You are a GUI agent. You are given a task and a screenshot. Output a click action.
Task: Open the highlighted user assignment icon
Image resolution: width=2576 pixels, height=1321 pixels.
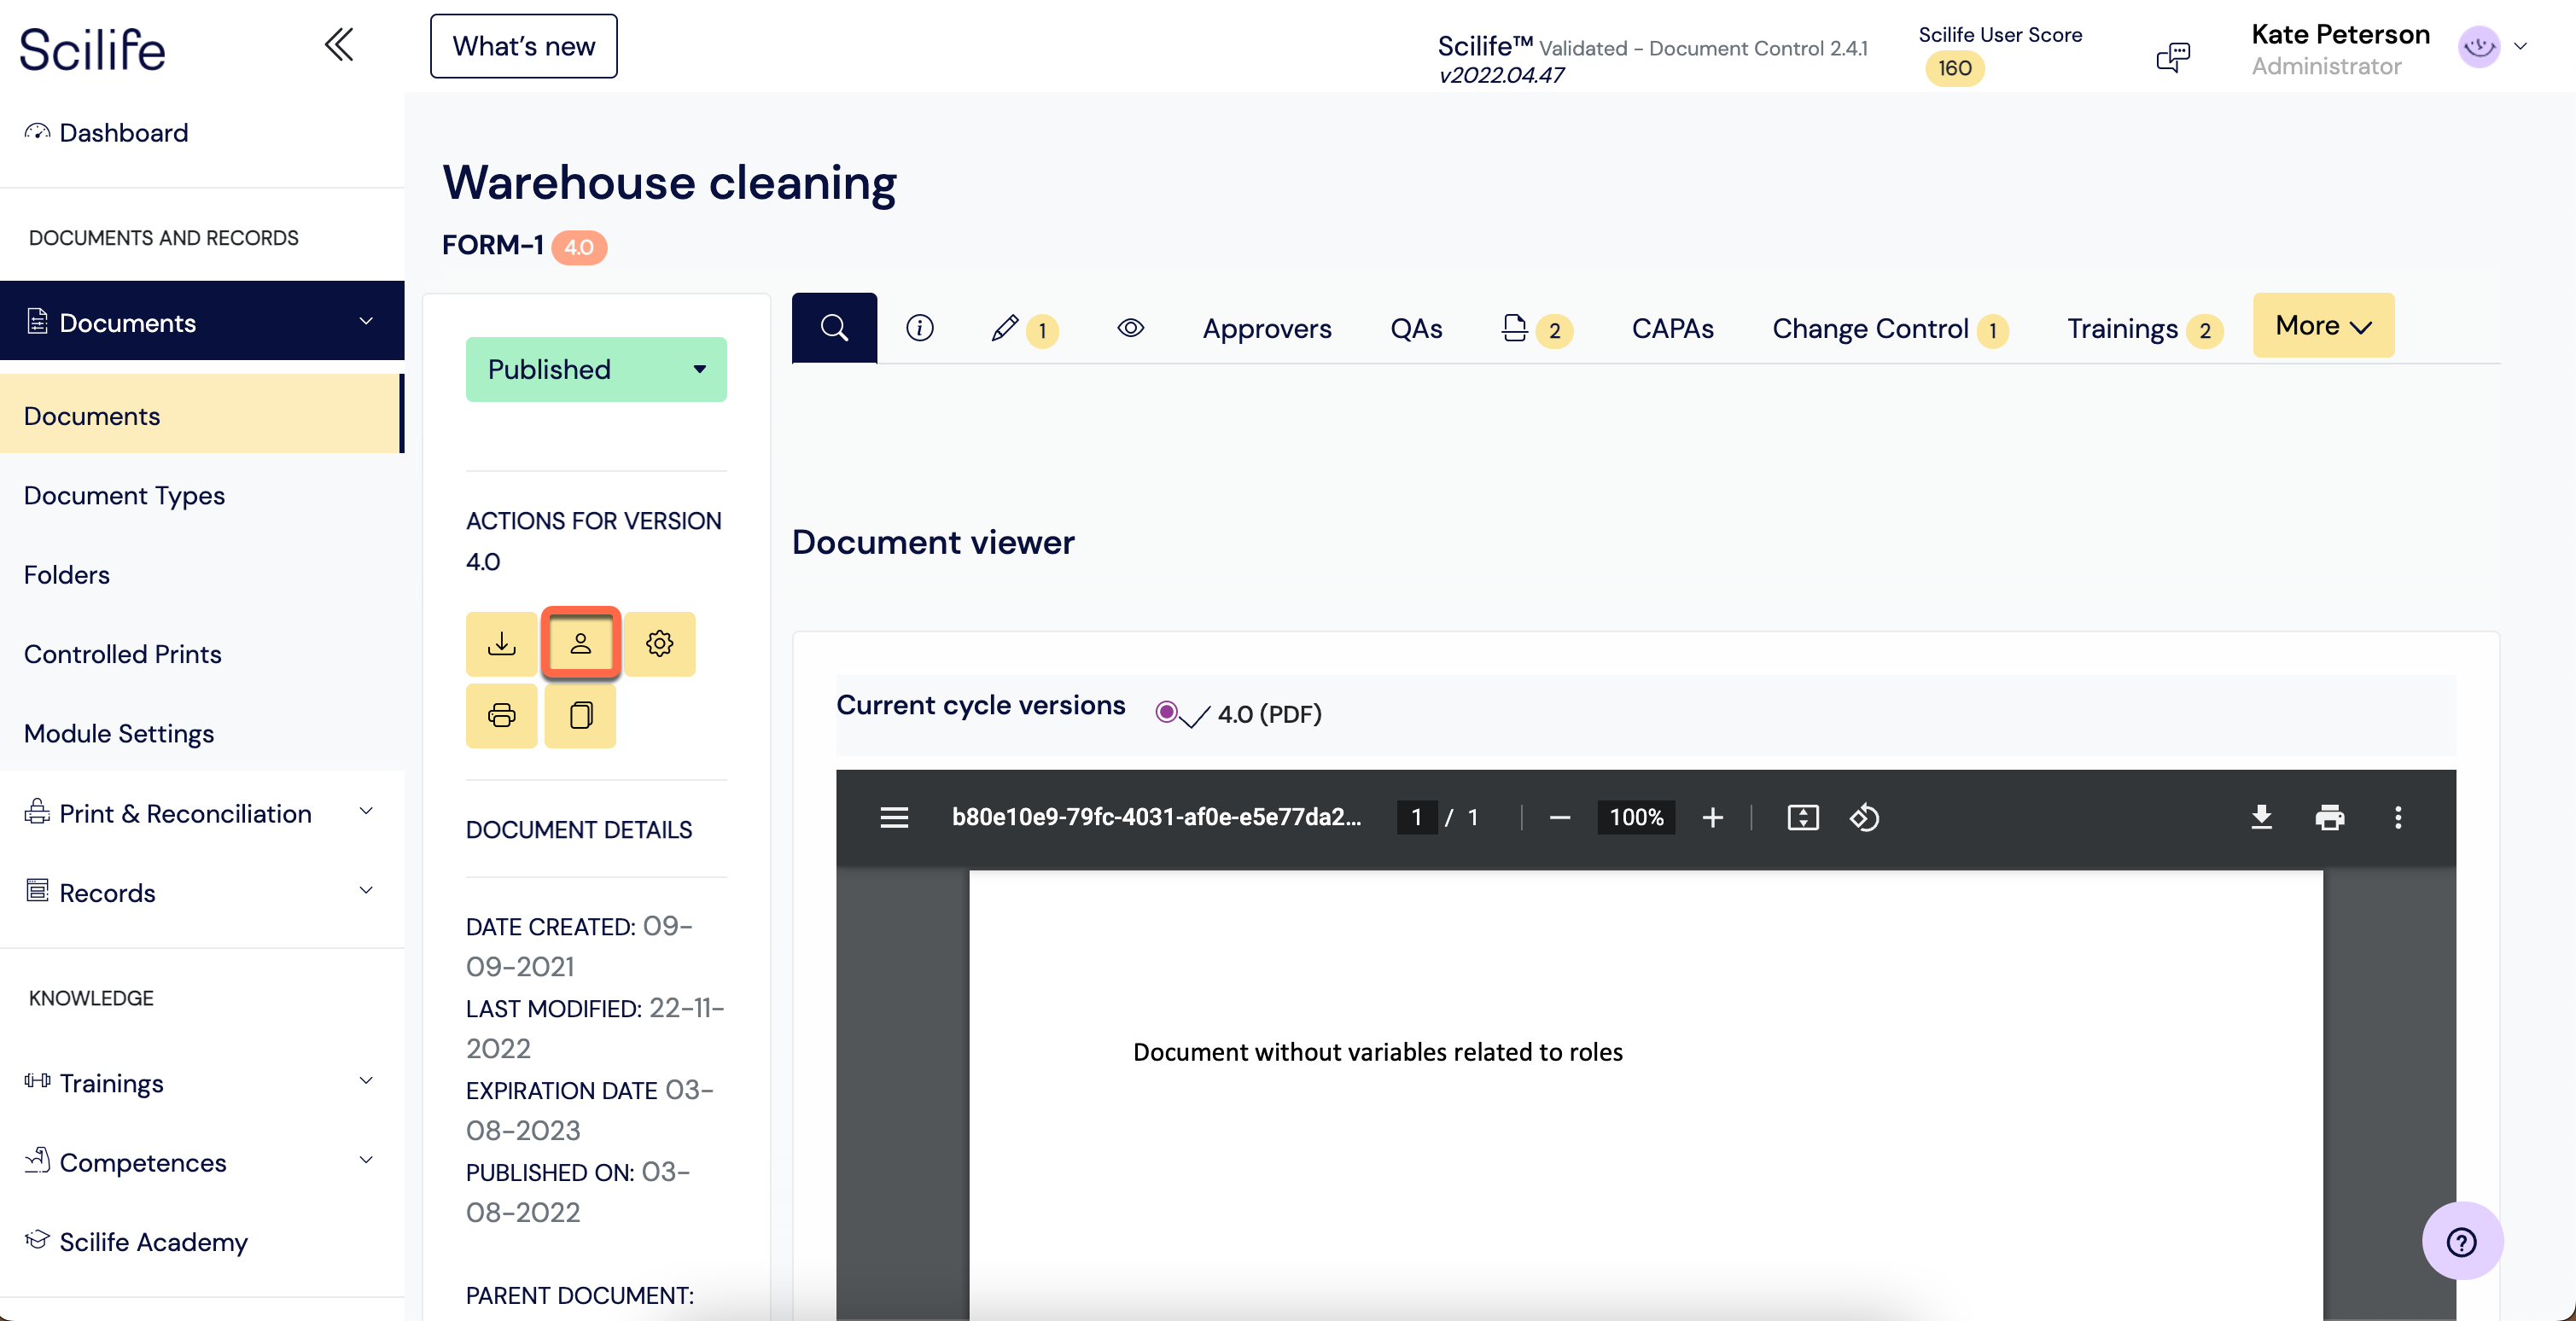click(x=581, y=643)
